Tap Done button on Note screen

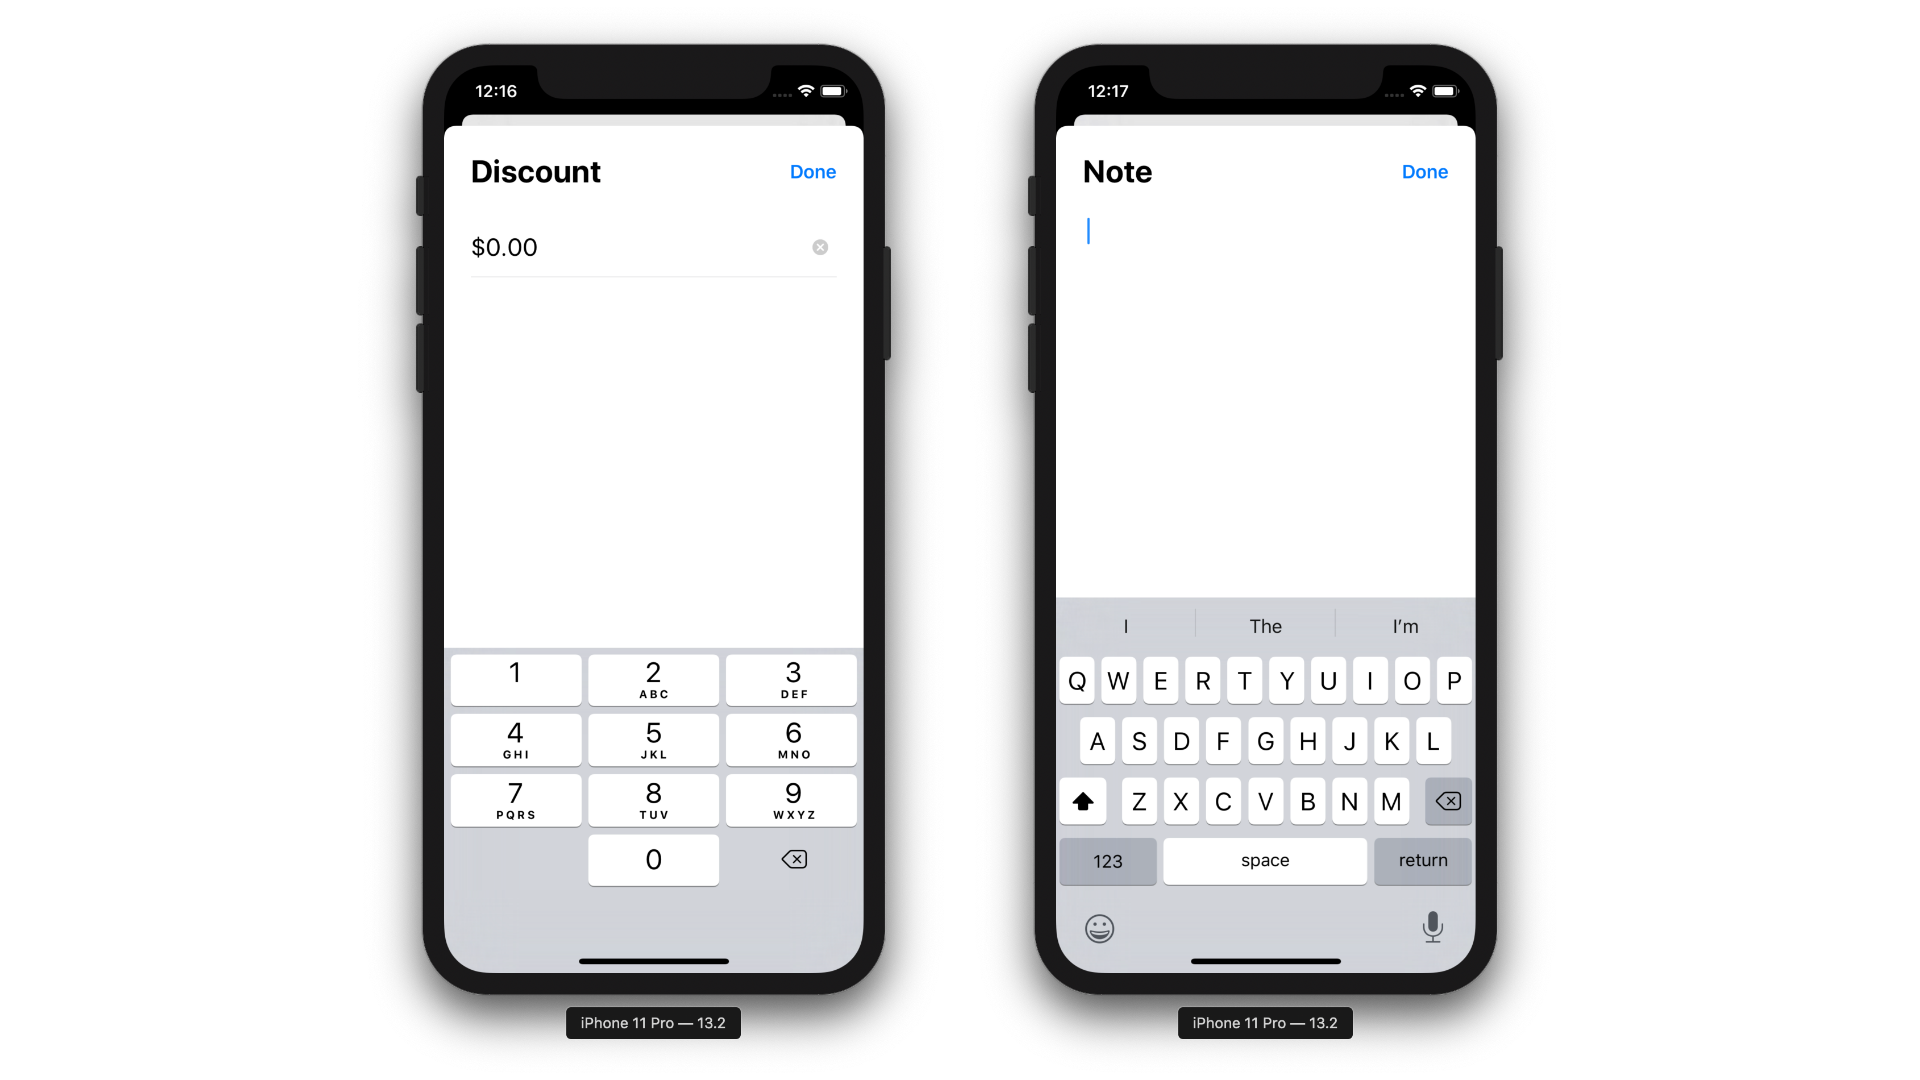1424,171
